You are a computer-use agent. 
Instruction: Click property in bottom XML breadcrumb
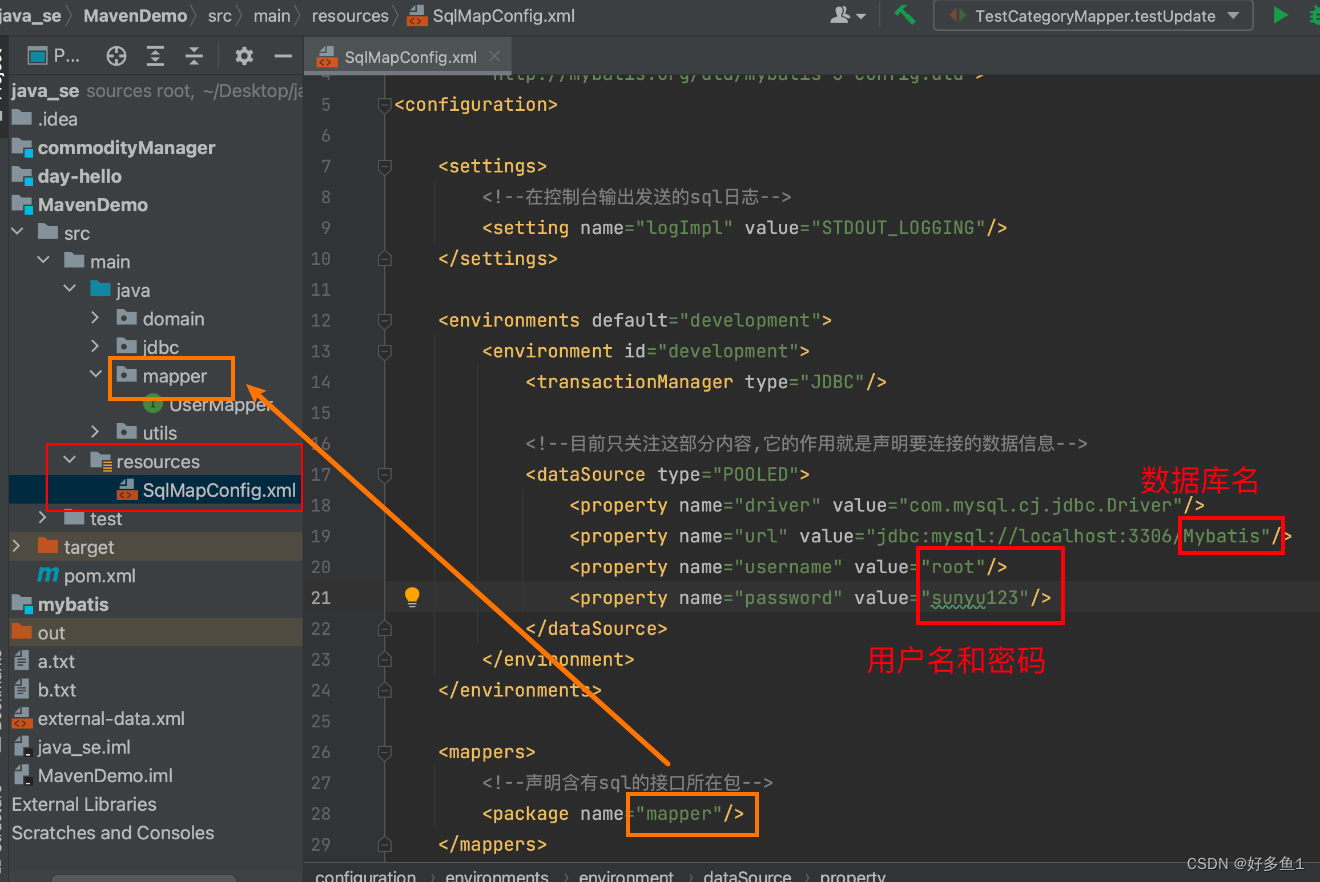852,875
